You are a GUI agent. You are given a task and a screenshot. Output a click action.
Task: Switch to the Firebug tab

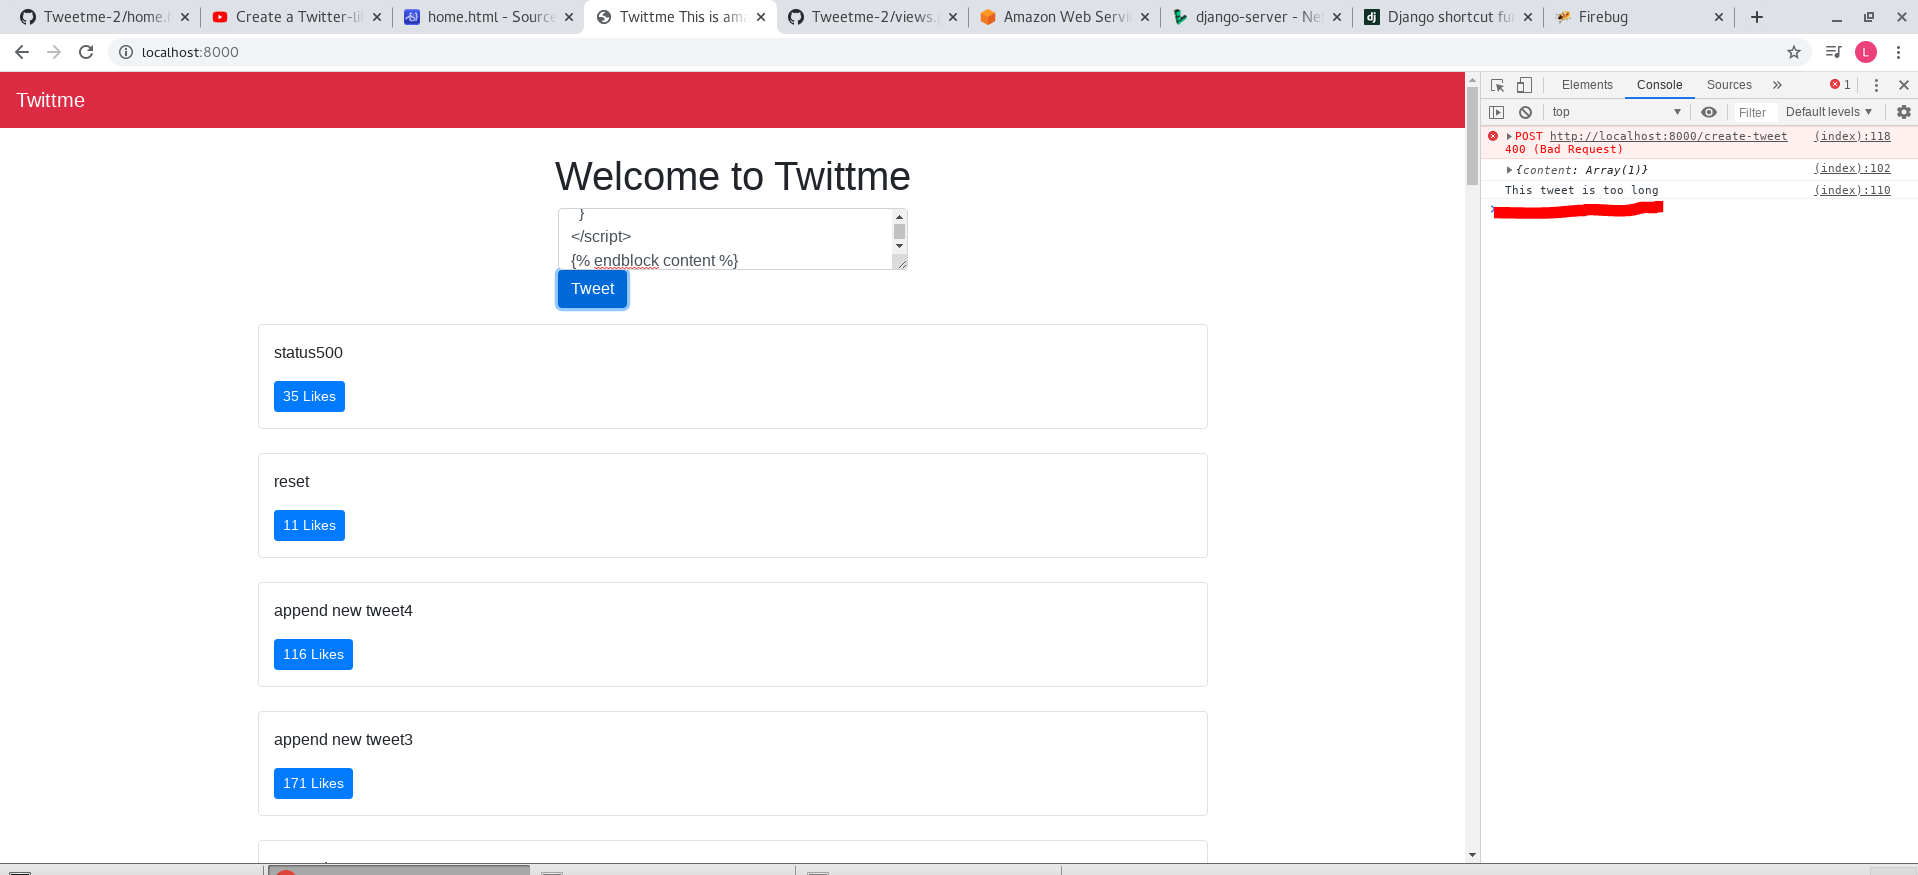click(1640, 17)
